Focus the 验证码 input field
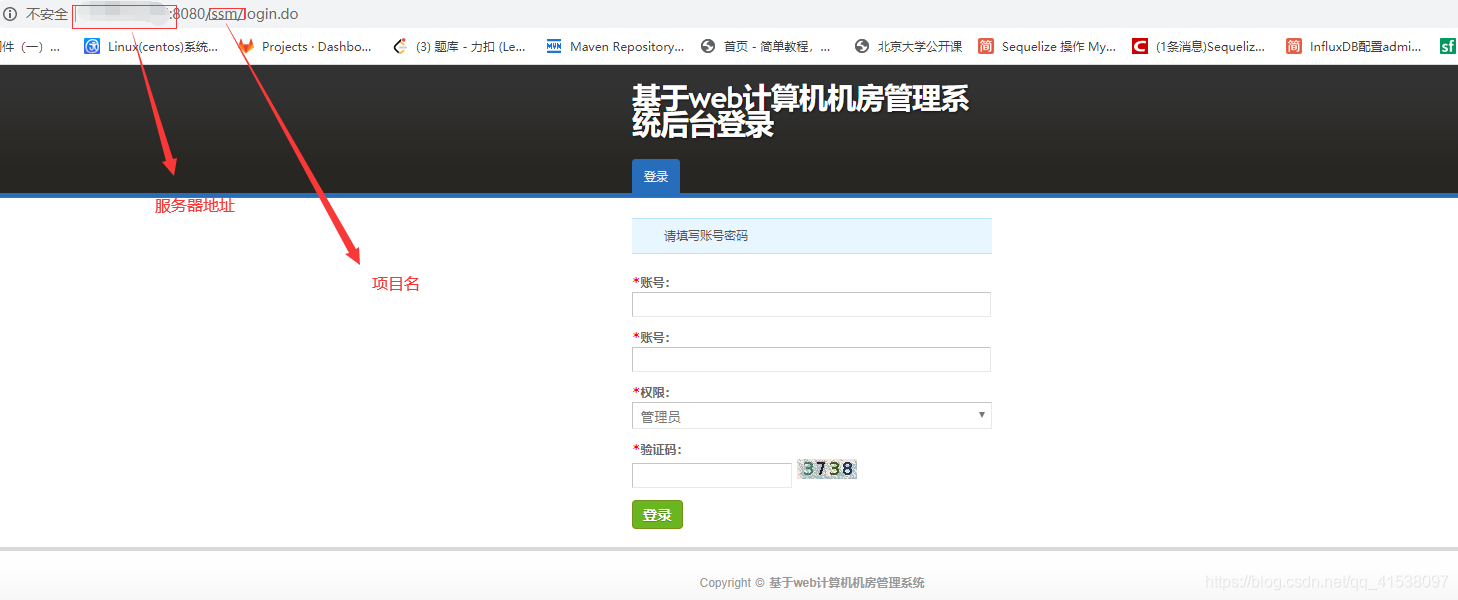 tap(712, 475)
